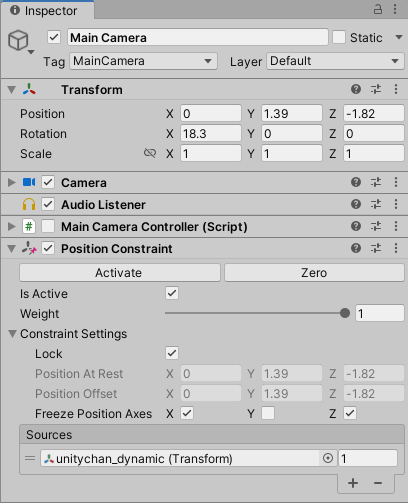Collapse the Constraint Settings foldout
This screenshot has height=503, width=408.
click(x=12, y=334)
